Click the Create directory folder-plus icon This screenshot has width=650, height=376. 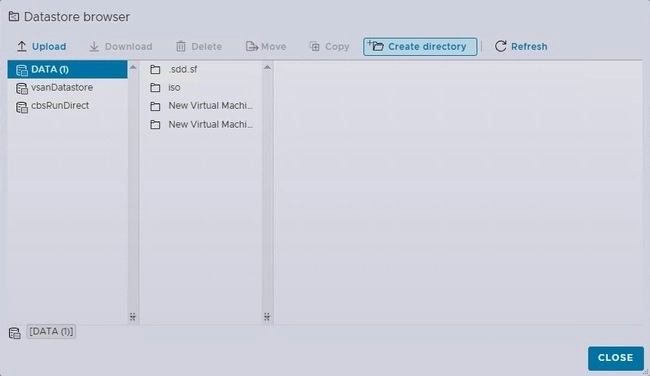[x=376, y=46]
